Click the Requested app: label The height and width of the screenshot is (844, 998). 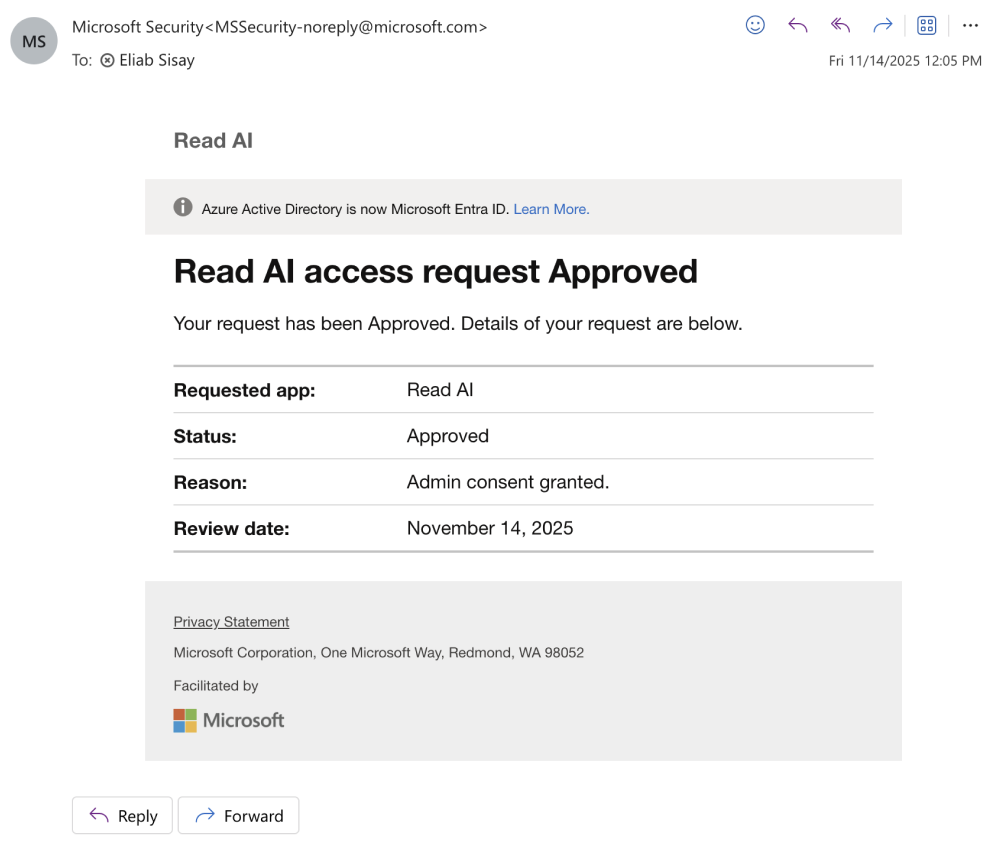point(244,390)
